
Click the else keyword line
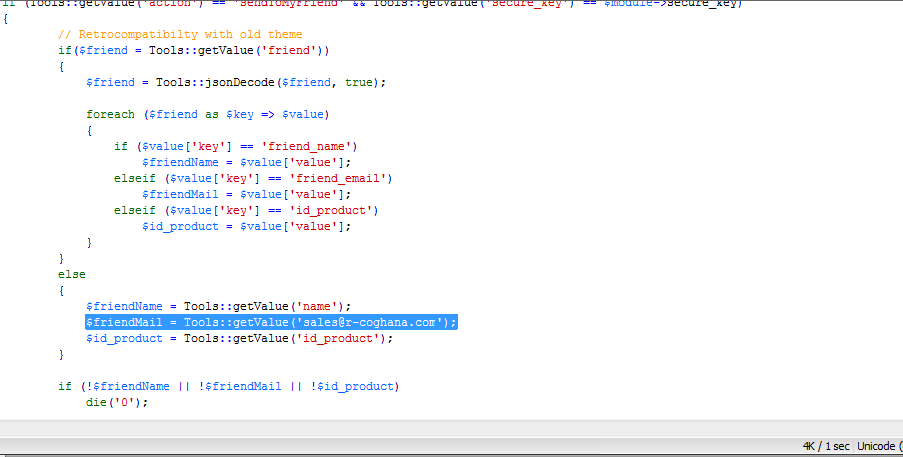tap(71, 275)
